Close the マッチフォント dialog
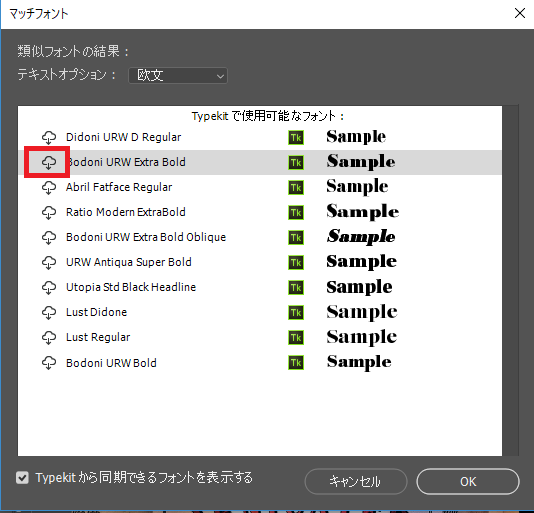534x513 pixels. pos(520,14)
